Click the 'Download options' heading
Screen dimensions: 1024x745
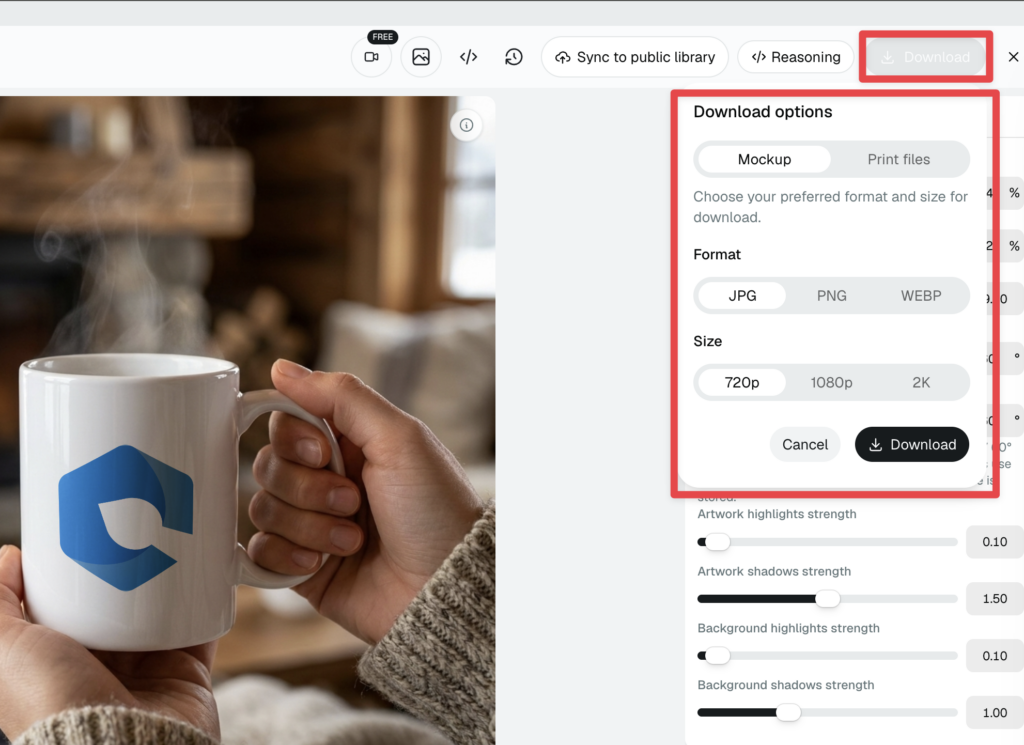click(x=763, y=112)
